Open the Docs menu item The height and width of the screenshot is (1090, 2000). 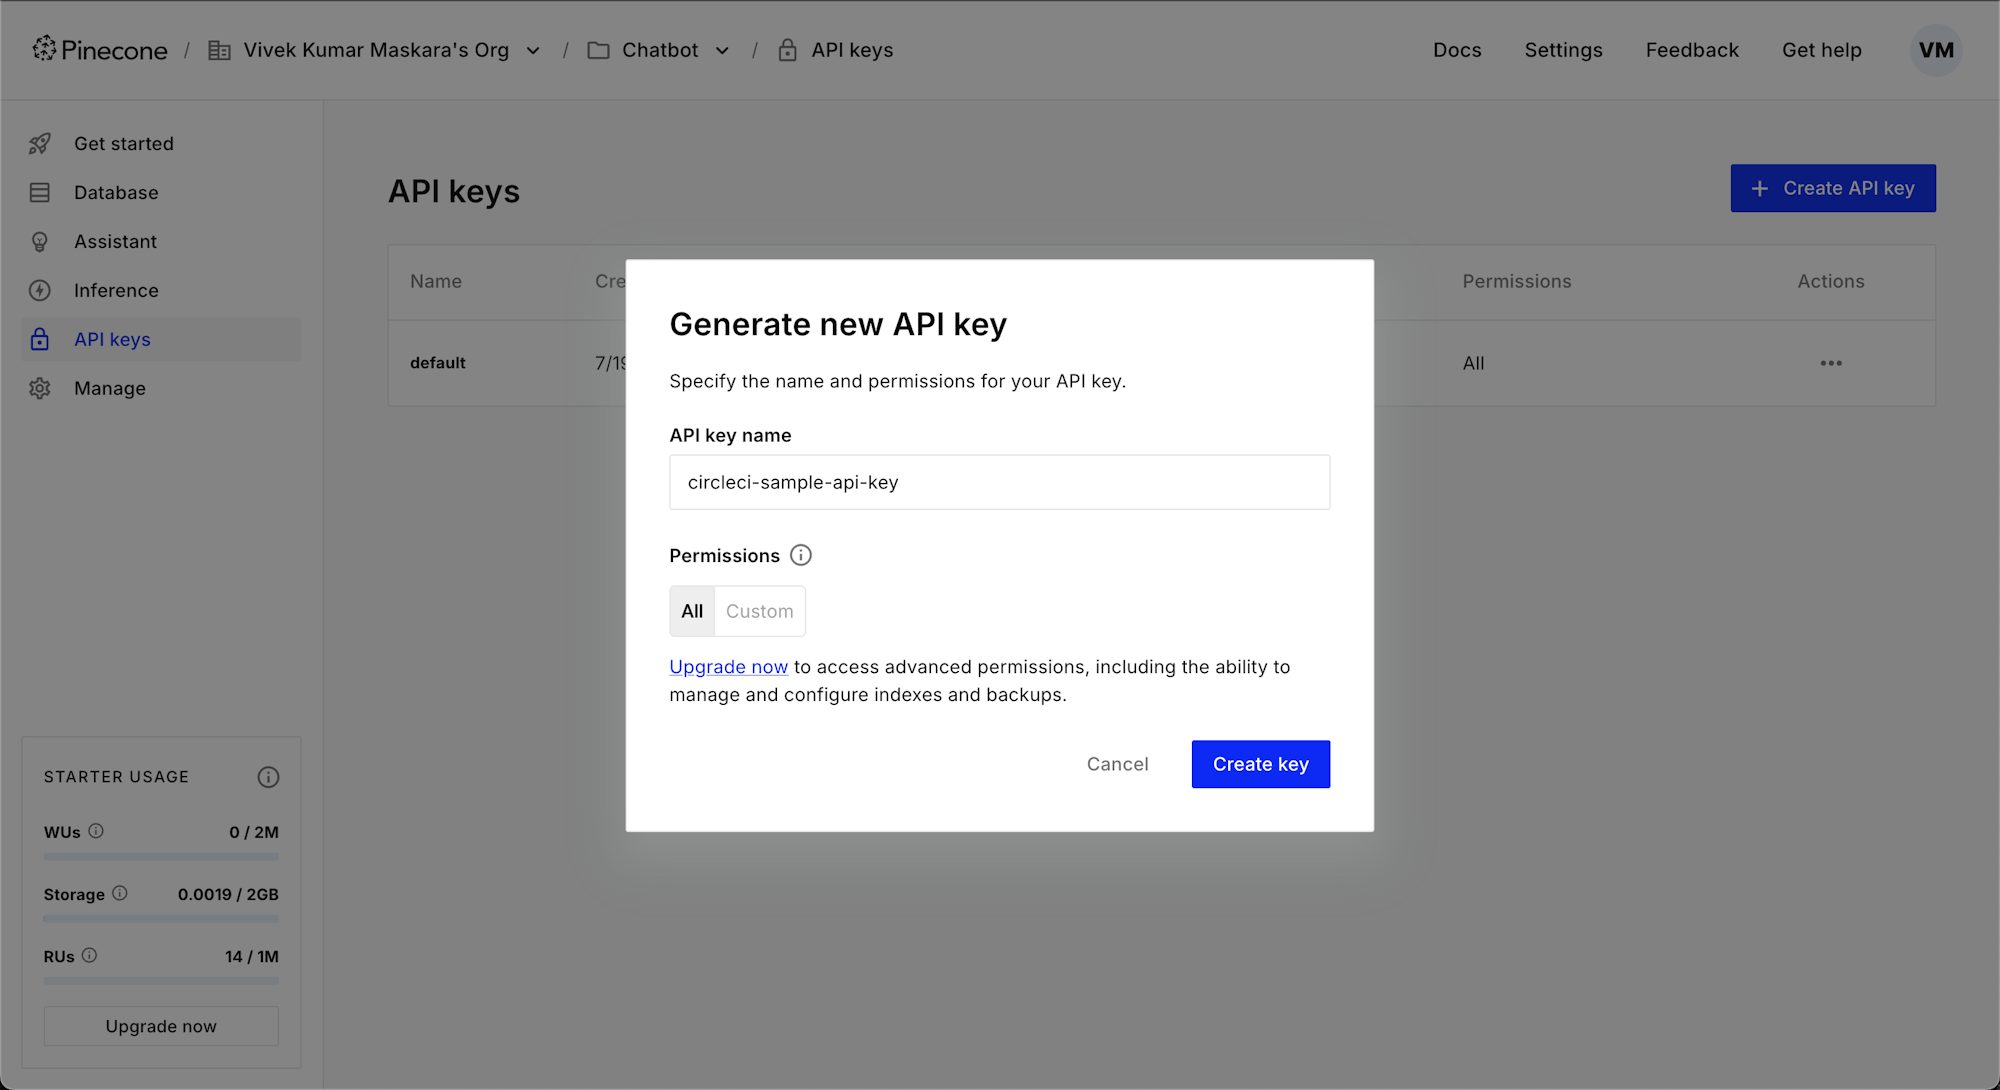coord(1457,50)
